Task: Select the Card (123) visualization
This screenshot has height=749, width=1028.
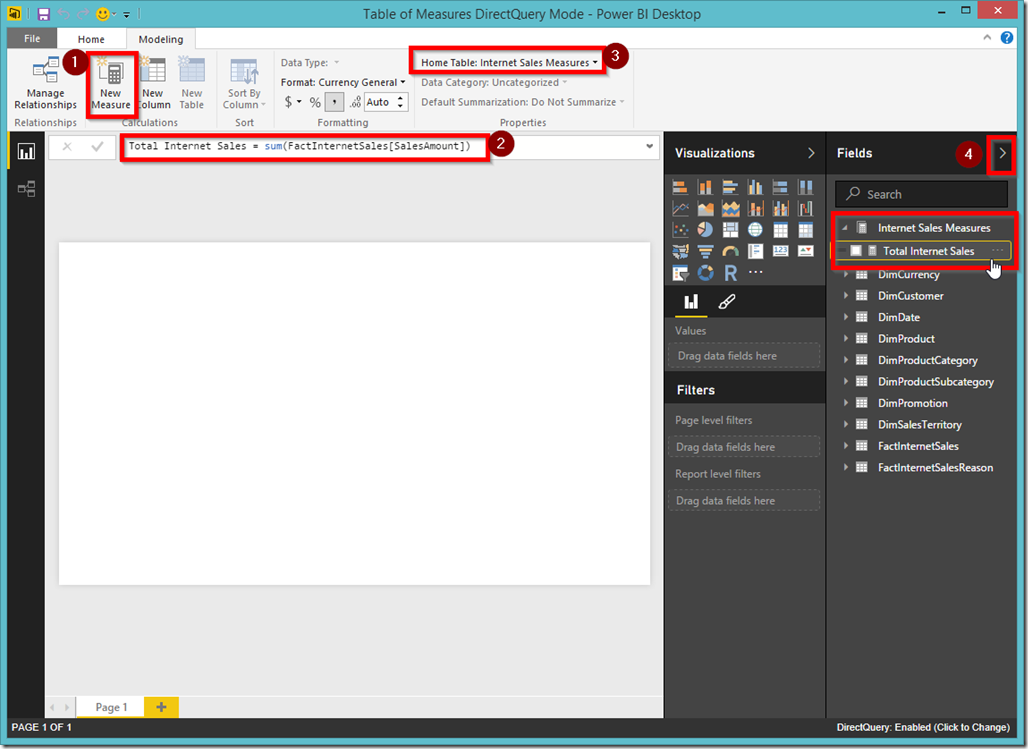Action: click(780, 251)
